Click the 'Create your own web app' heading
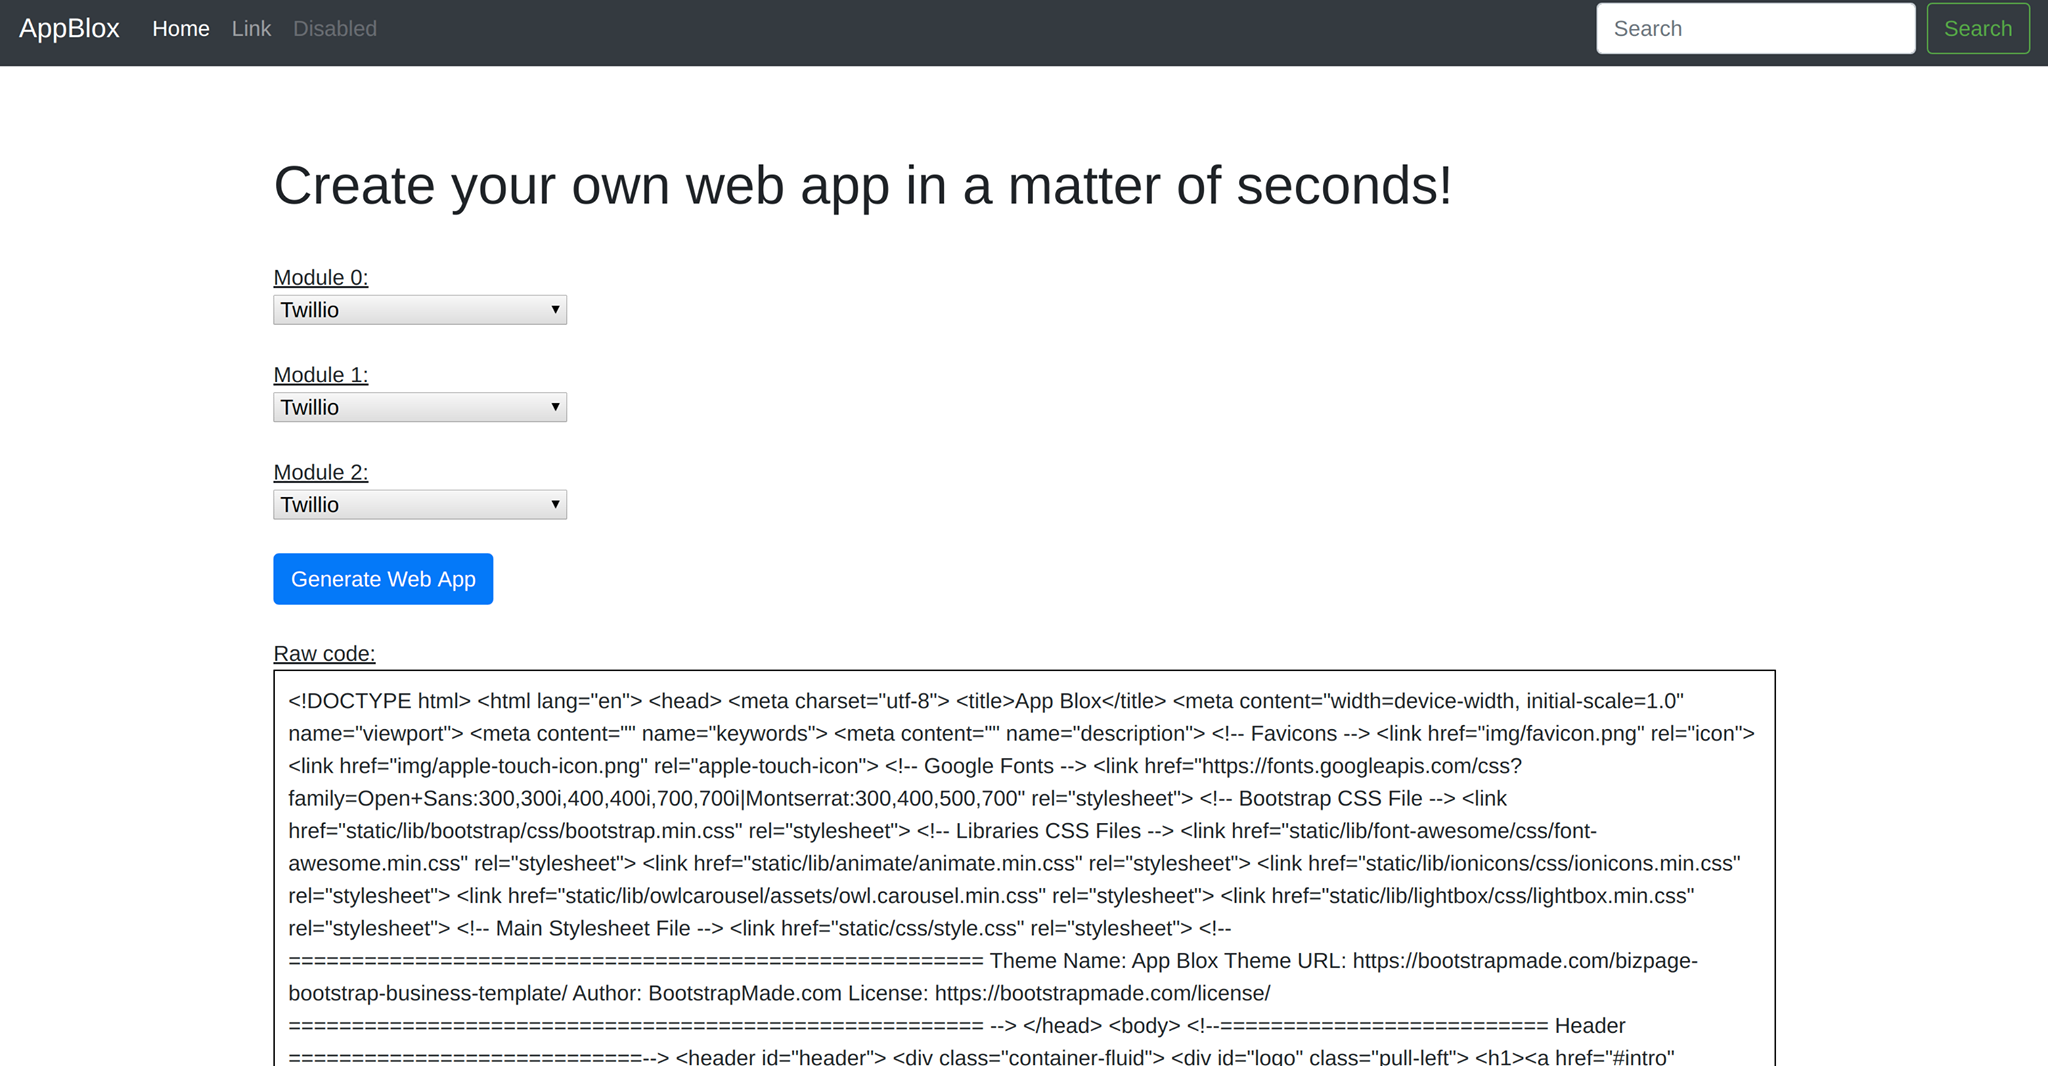This screenshot has width=2048, height=1066. tap(862, 186)
